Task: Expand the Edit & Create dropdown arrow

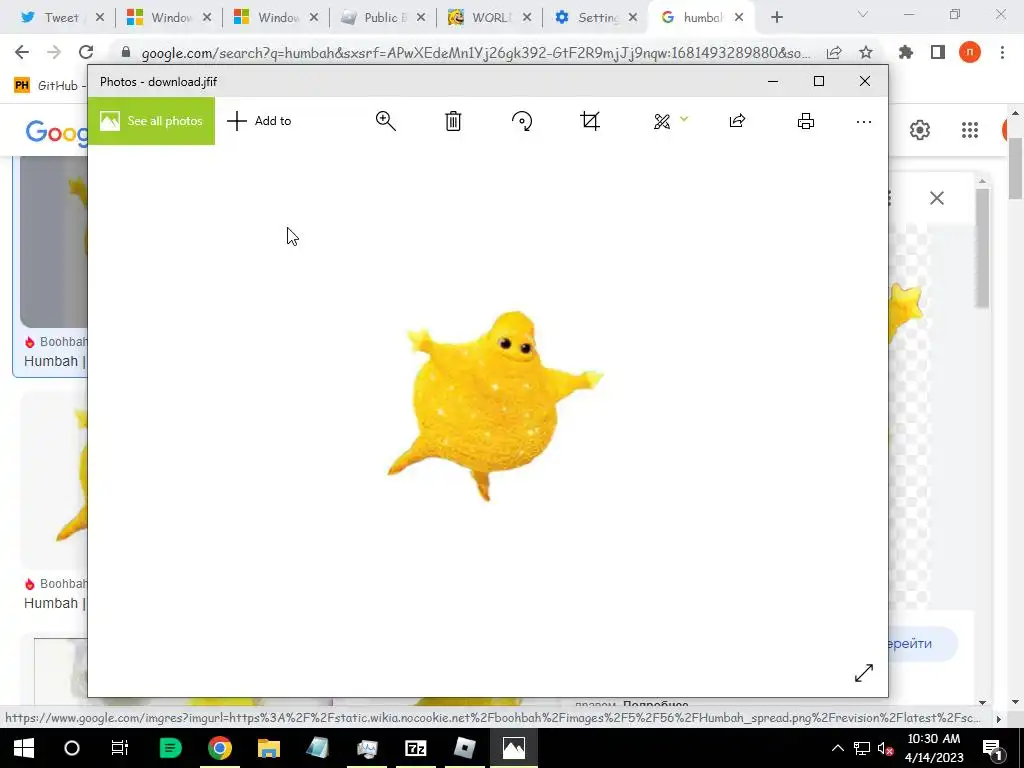Action: pos(684,119)
